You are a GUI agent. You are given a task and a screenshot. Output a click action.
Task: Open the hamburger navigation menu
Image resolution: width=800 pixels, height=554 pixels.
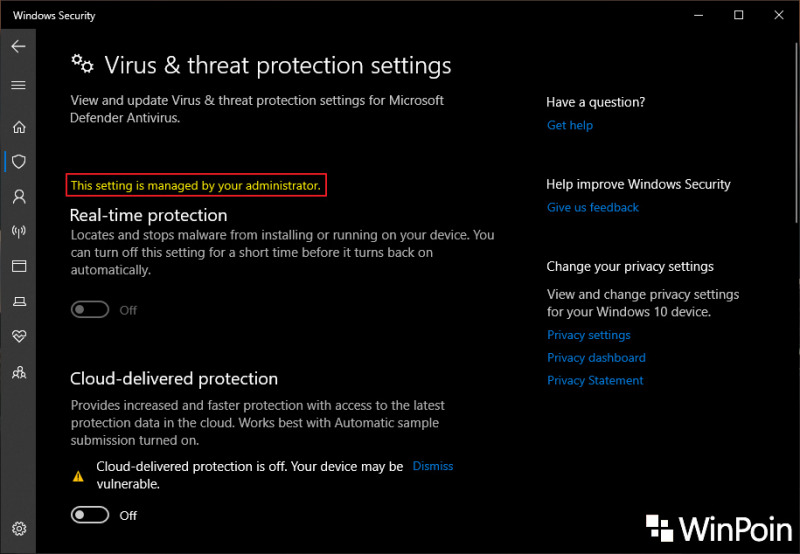click(x=18, y=85)
